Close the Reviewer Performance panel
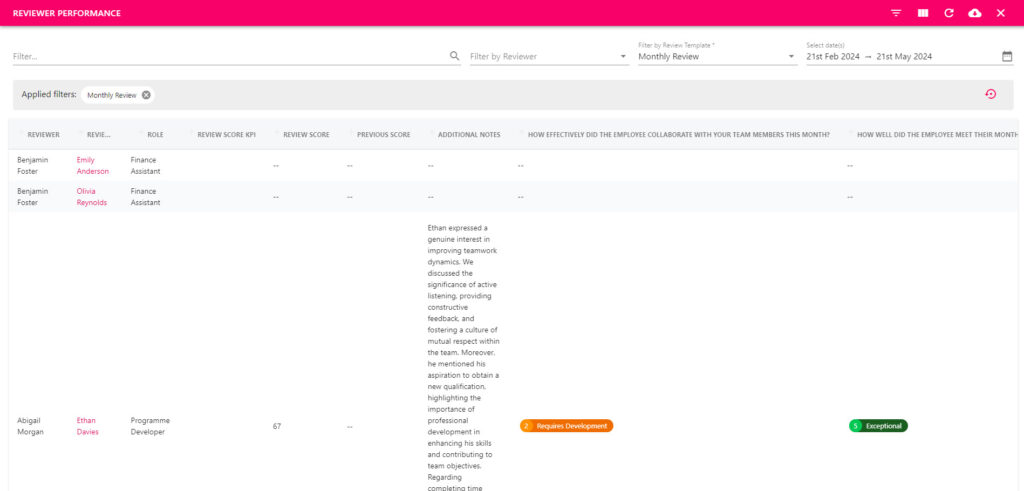Image resolution: width=1024 pixels, height=491 pixels. pos(1000,13)
